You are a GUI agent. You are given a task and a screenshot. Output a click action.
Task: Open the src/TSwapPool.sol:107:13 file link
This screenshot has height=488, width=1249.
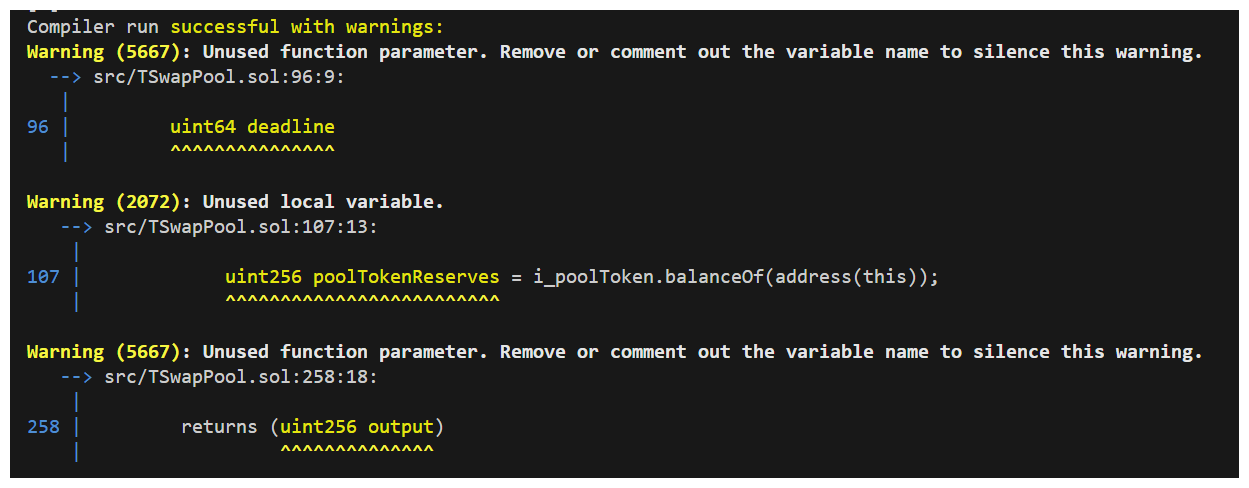coord(241,227)
